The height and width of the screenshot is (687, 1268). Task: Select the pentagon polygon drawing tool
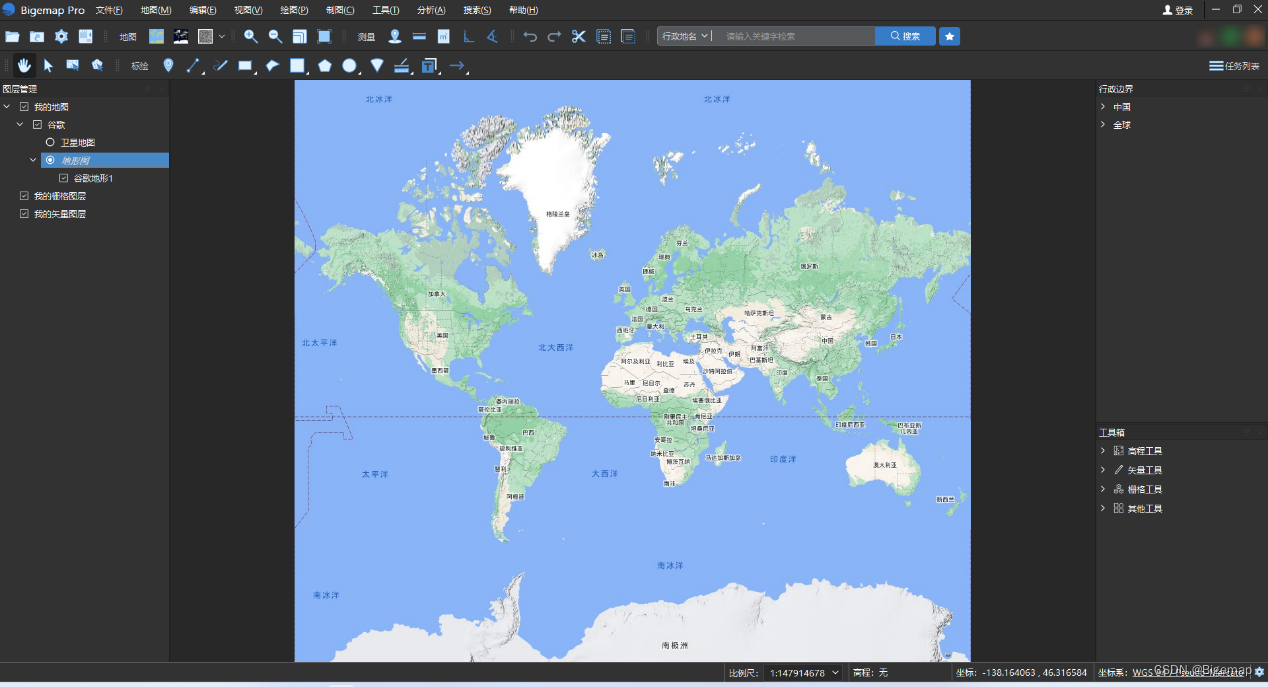[325, 66]
